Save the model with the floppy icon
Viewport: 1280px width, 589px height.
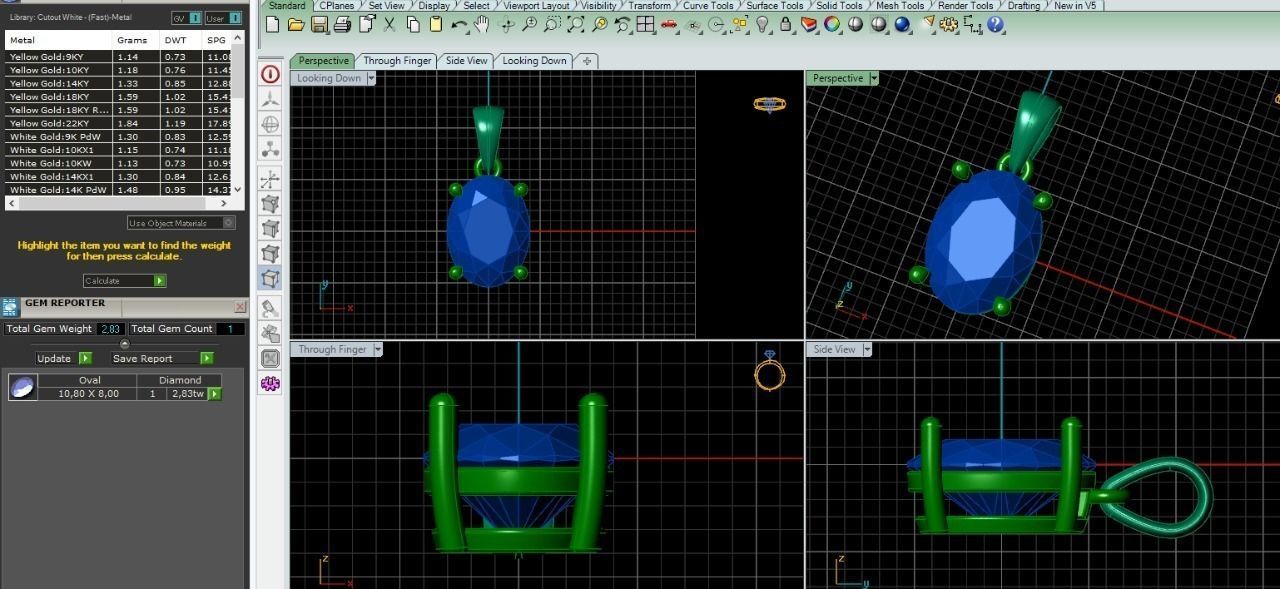pos(319,25)
